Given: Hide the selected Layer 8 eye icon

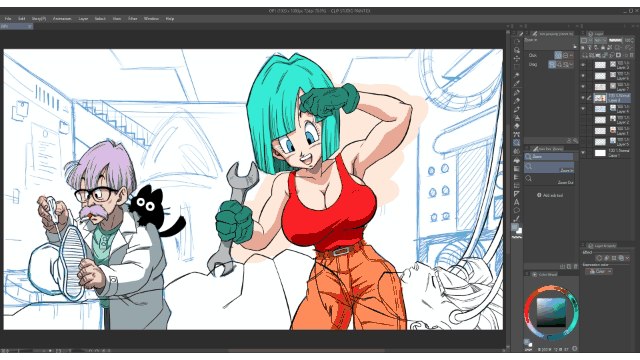Looking at the screenshot, I should 583,98.
